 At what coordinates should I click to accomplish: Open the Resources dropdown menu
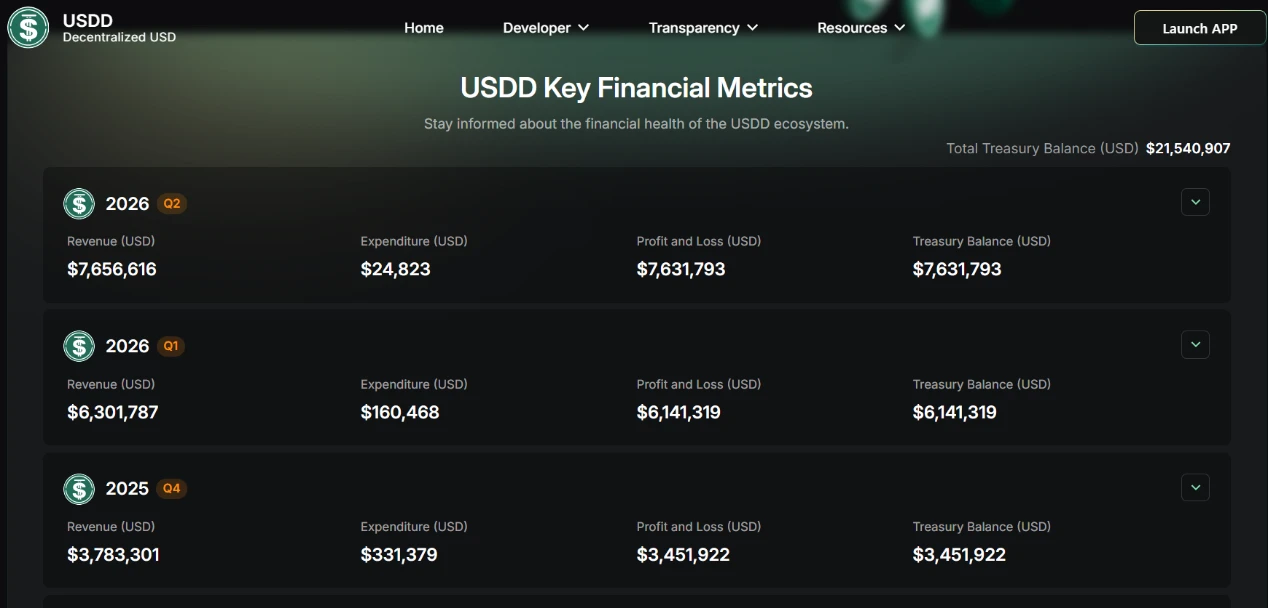[861, 28]
